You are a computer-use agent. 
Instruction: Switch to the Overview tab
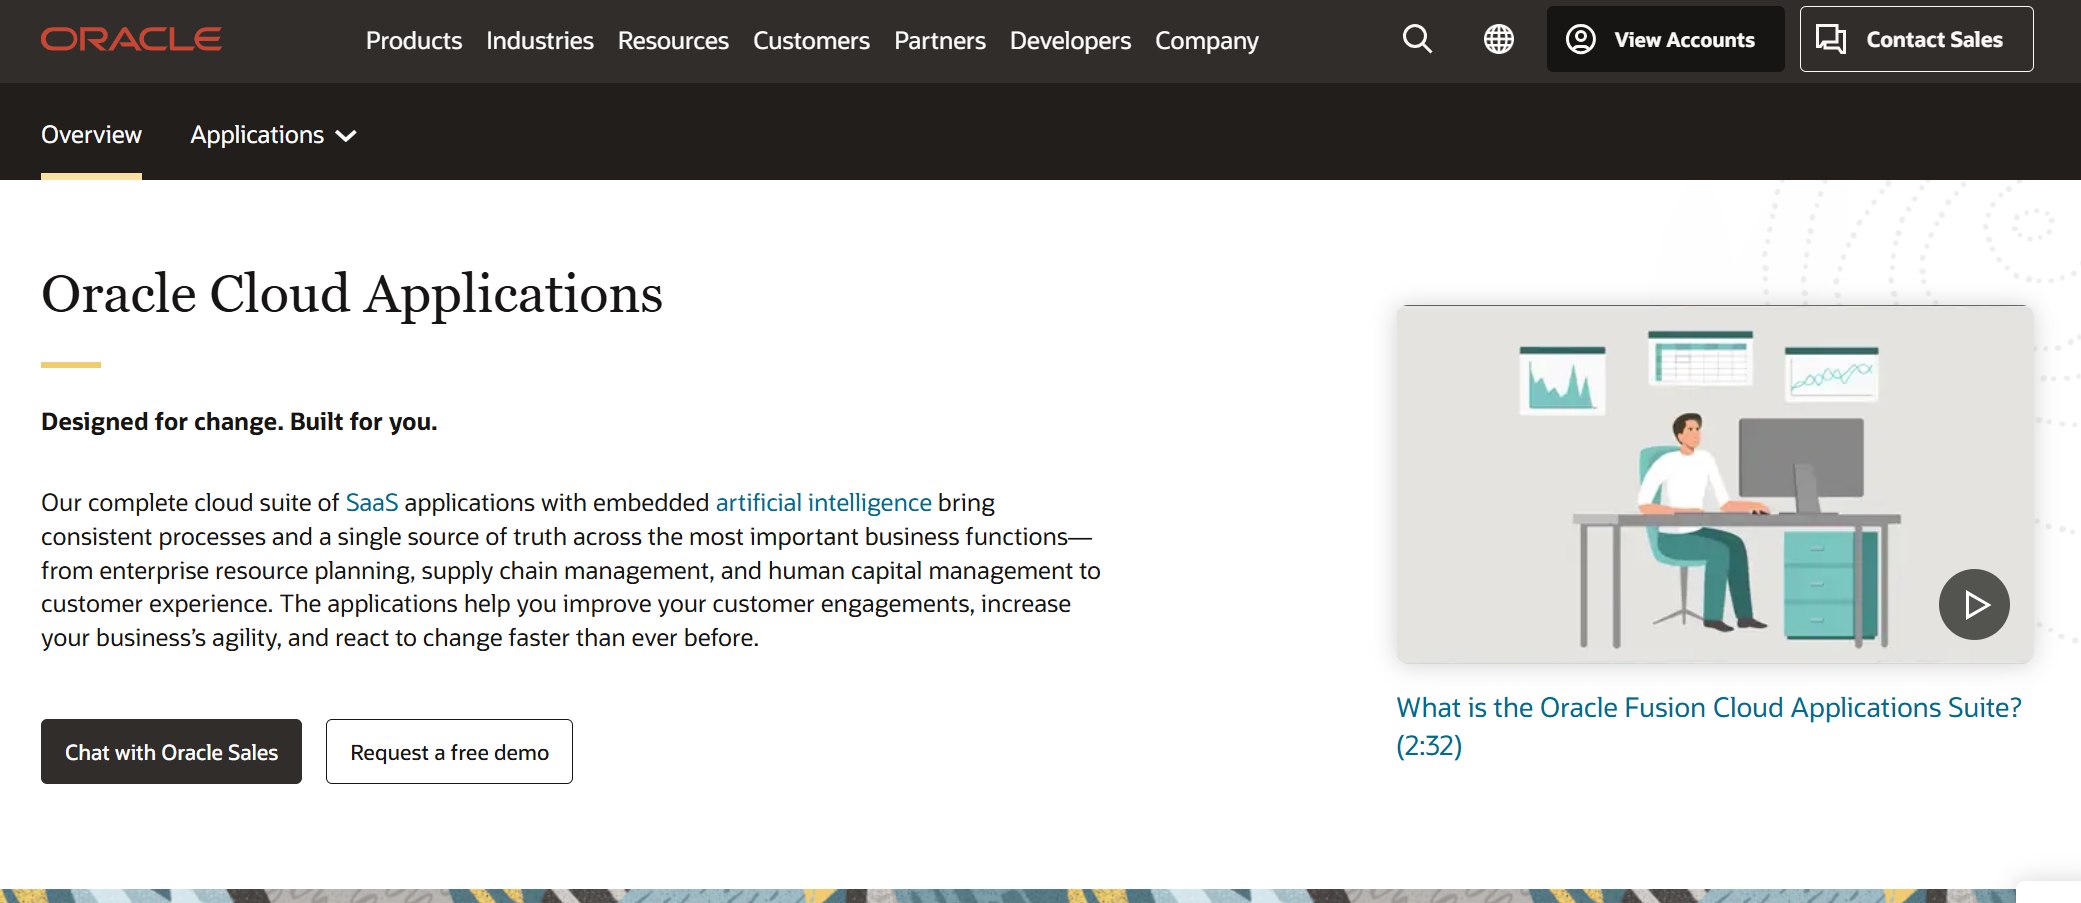click(x=91, y=135)
